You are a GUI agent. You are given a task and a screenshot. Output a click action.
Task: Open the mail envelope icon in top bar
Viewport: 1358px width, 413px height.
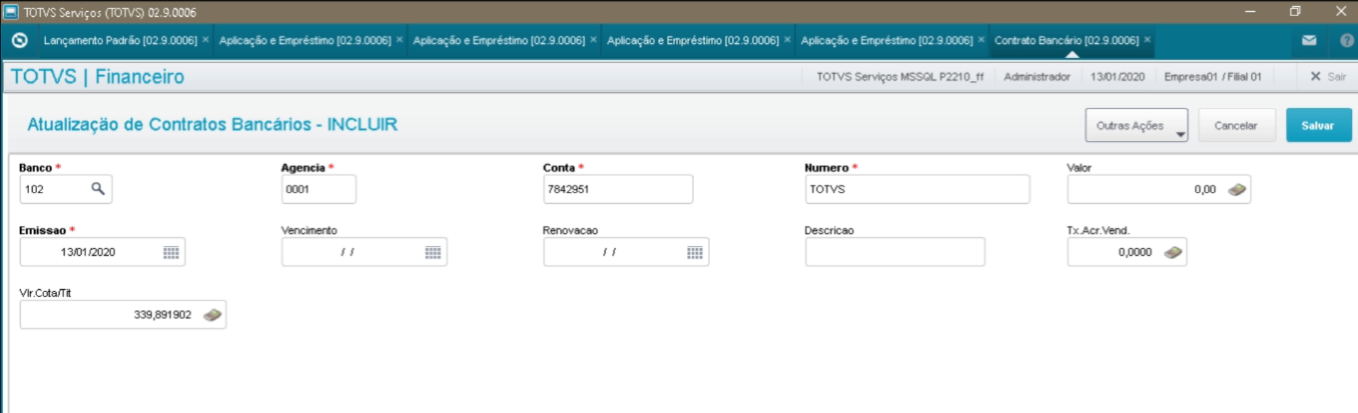[x=1309, y=41]
